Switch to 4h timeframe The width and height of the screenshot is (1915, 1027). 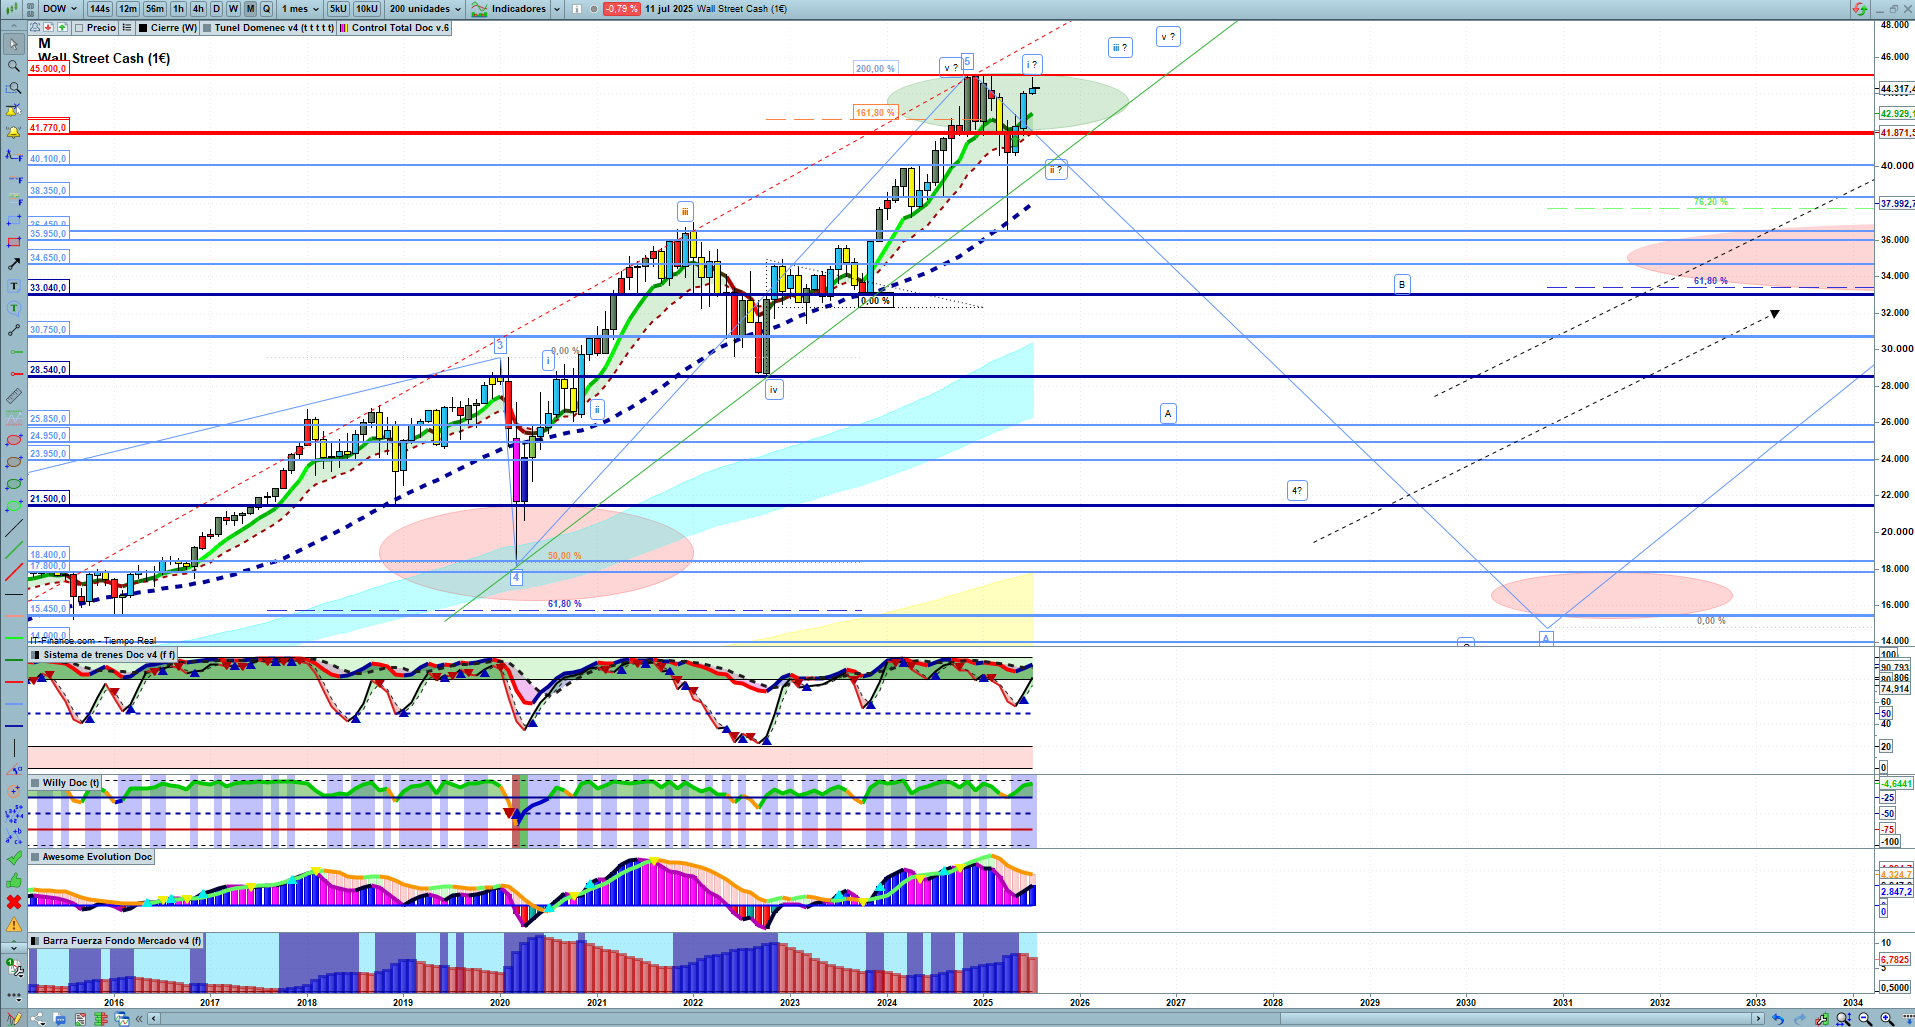198,9
